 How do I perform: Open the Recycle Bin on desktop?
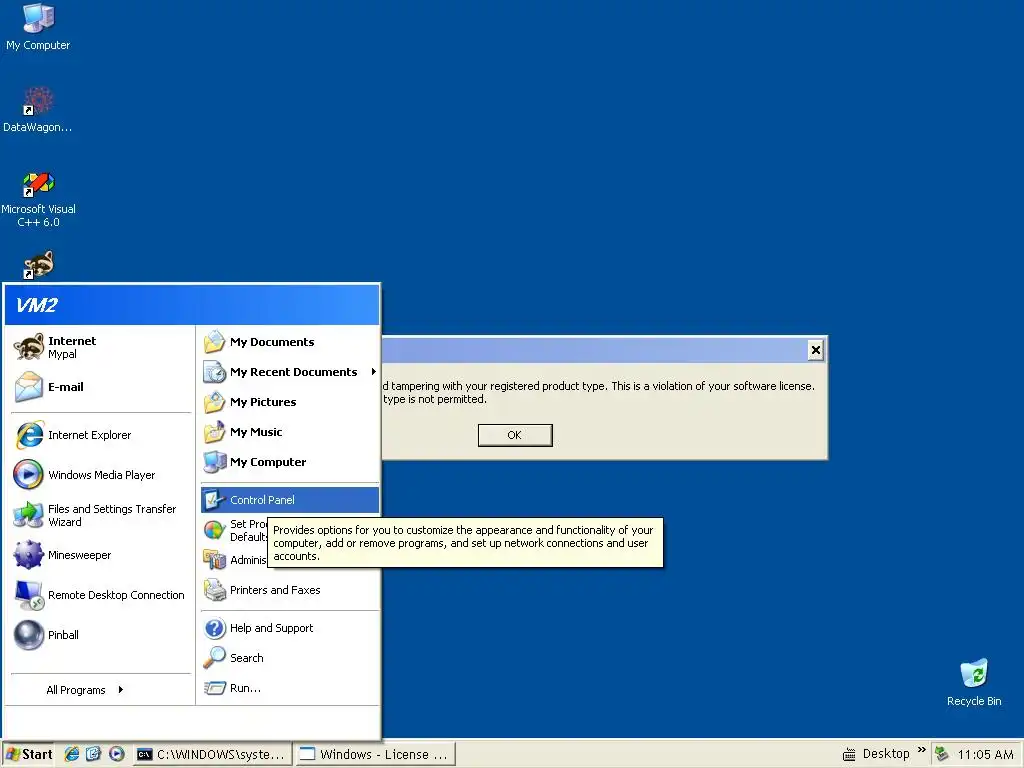click(974, 682)
